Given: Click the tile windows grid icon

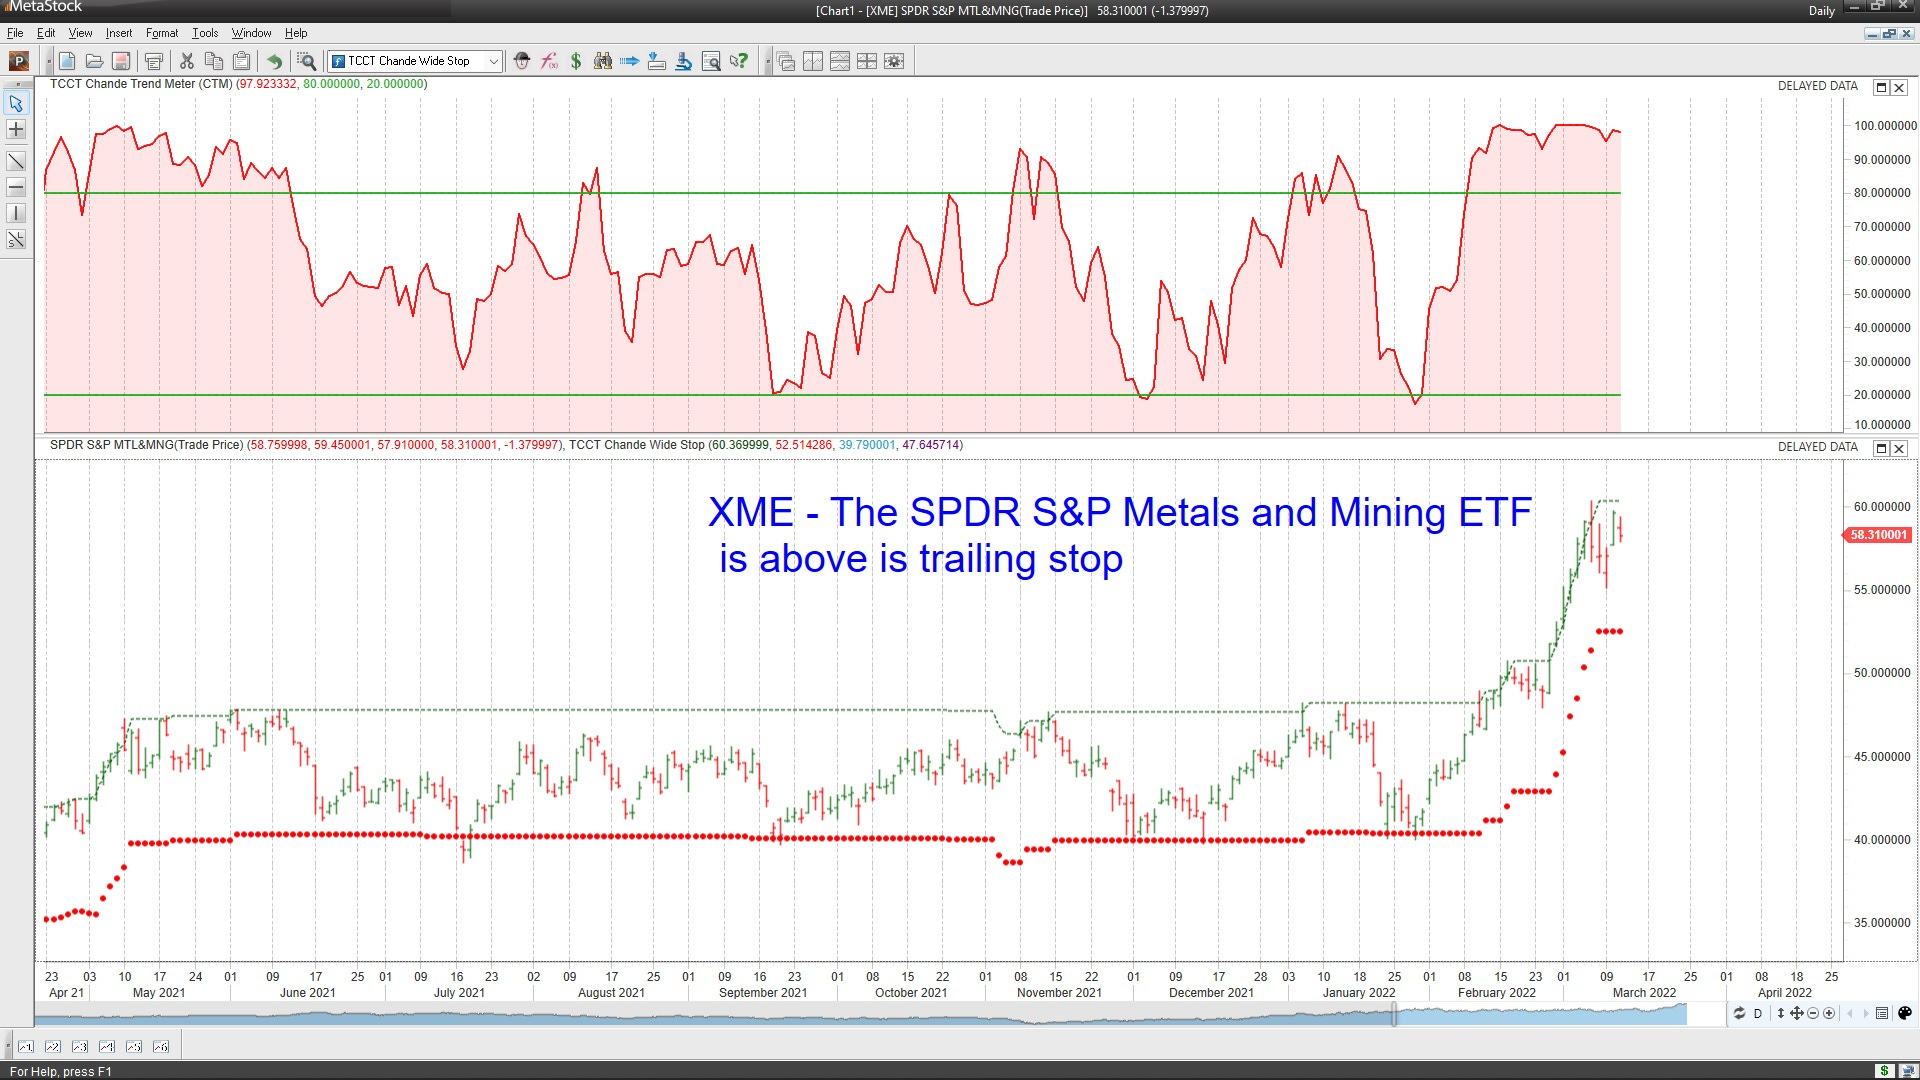Looking at the screenshot, I should click(x=867, y=61).
